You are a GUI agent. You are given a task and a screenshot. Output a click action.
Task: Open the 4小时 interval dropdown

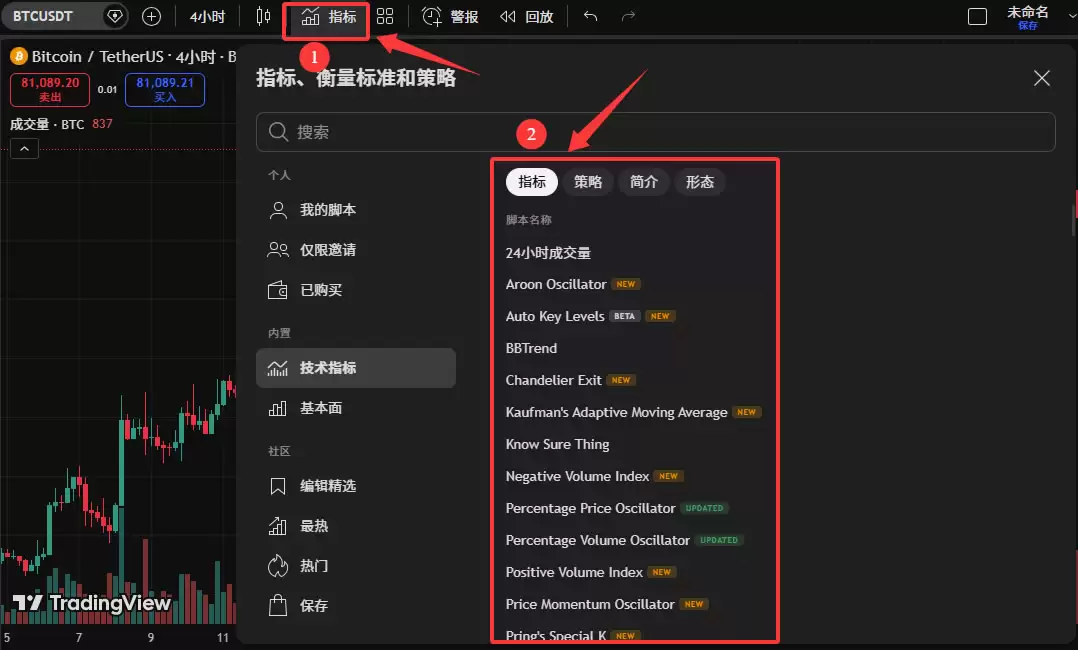click(x=207, y=17)
